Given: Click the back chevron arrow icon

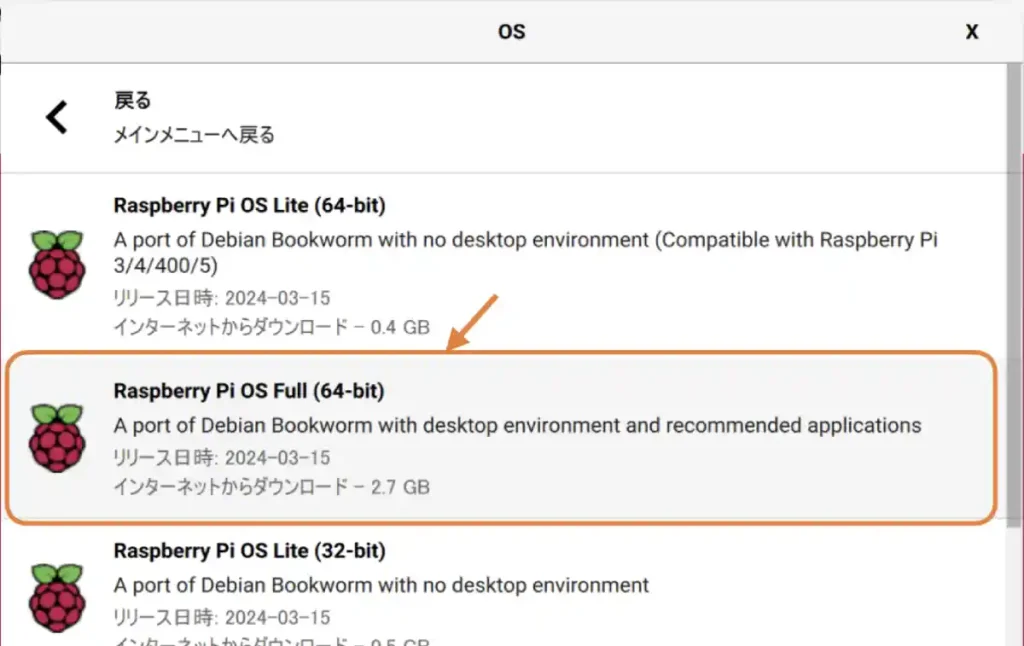Looking at the screenshot, I should tap(56, 118).
